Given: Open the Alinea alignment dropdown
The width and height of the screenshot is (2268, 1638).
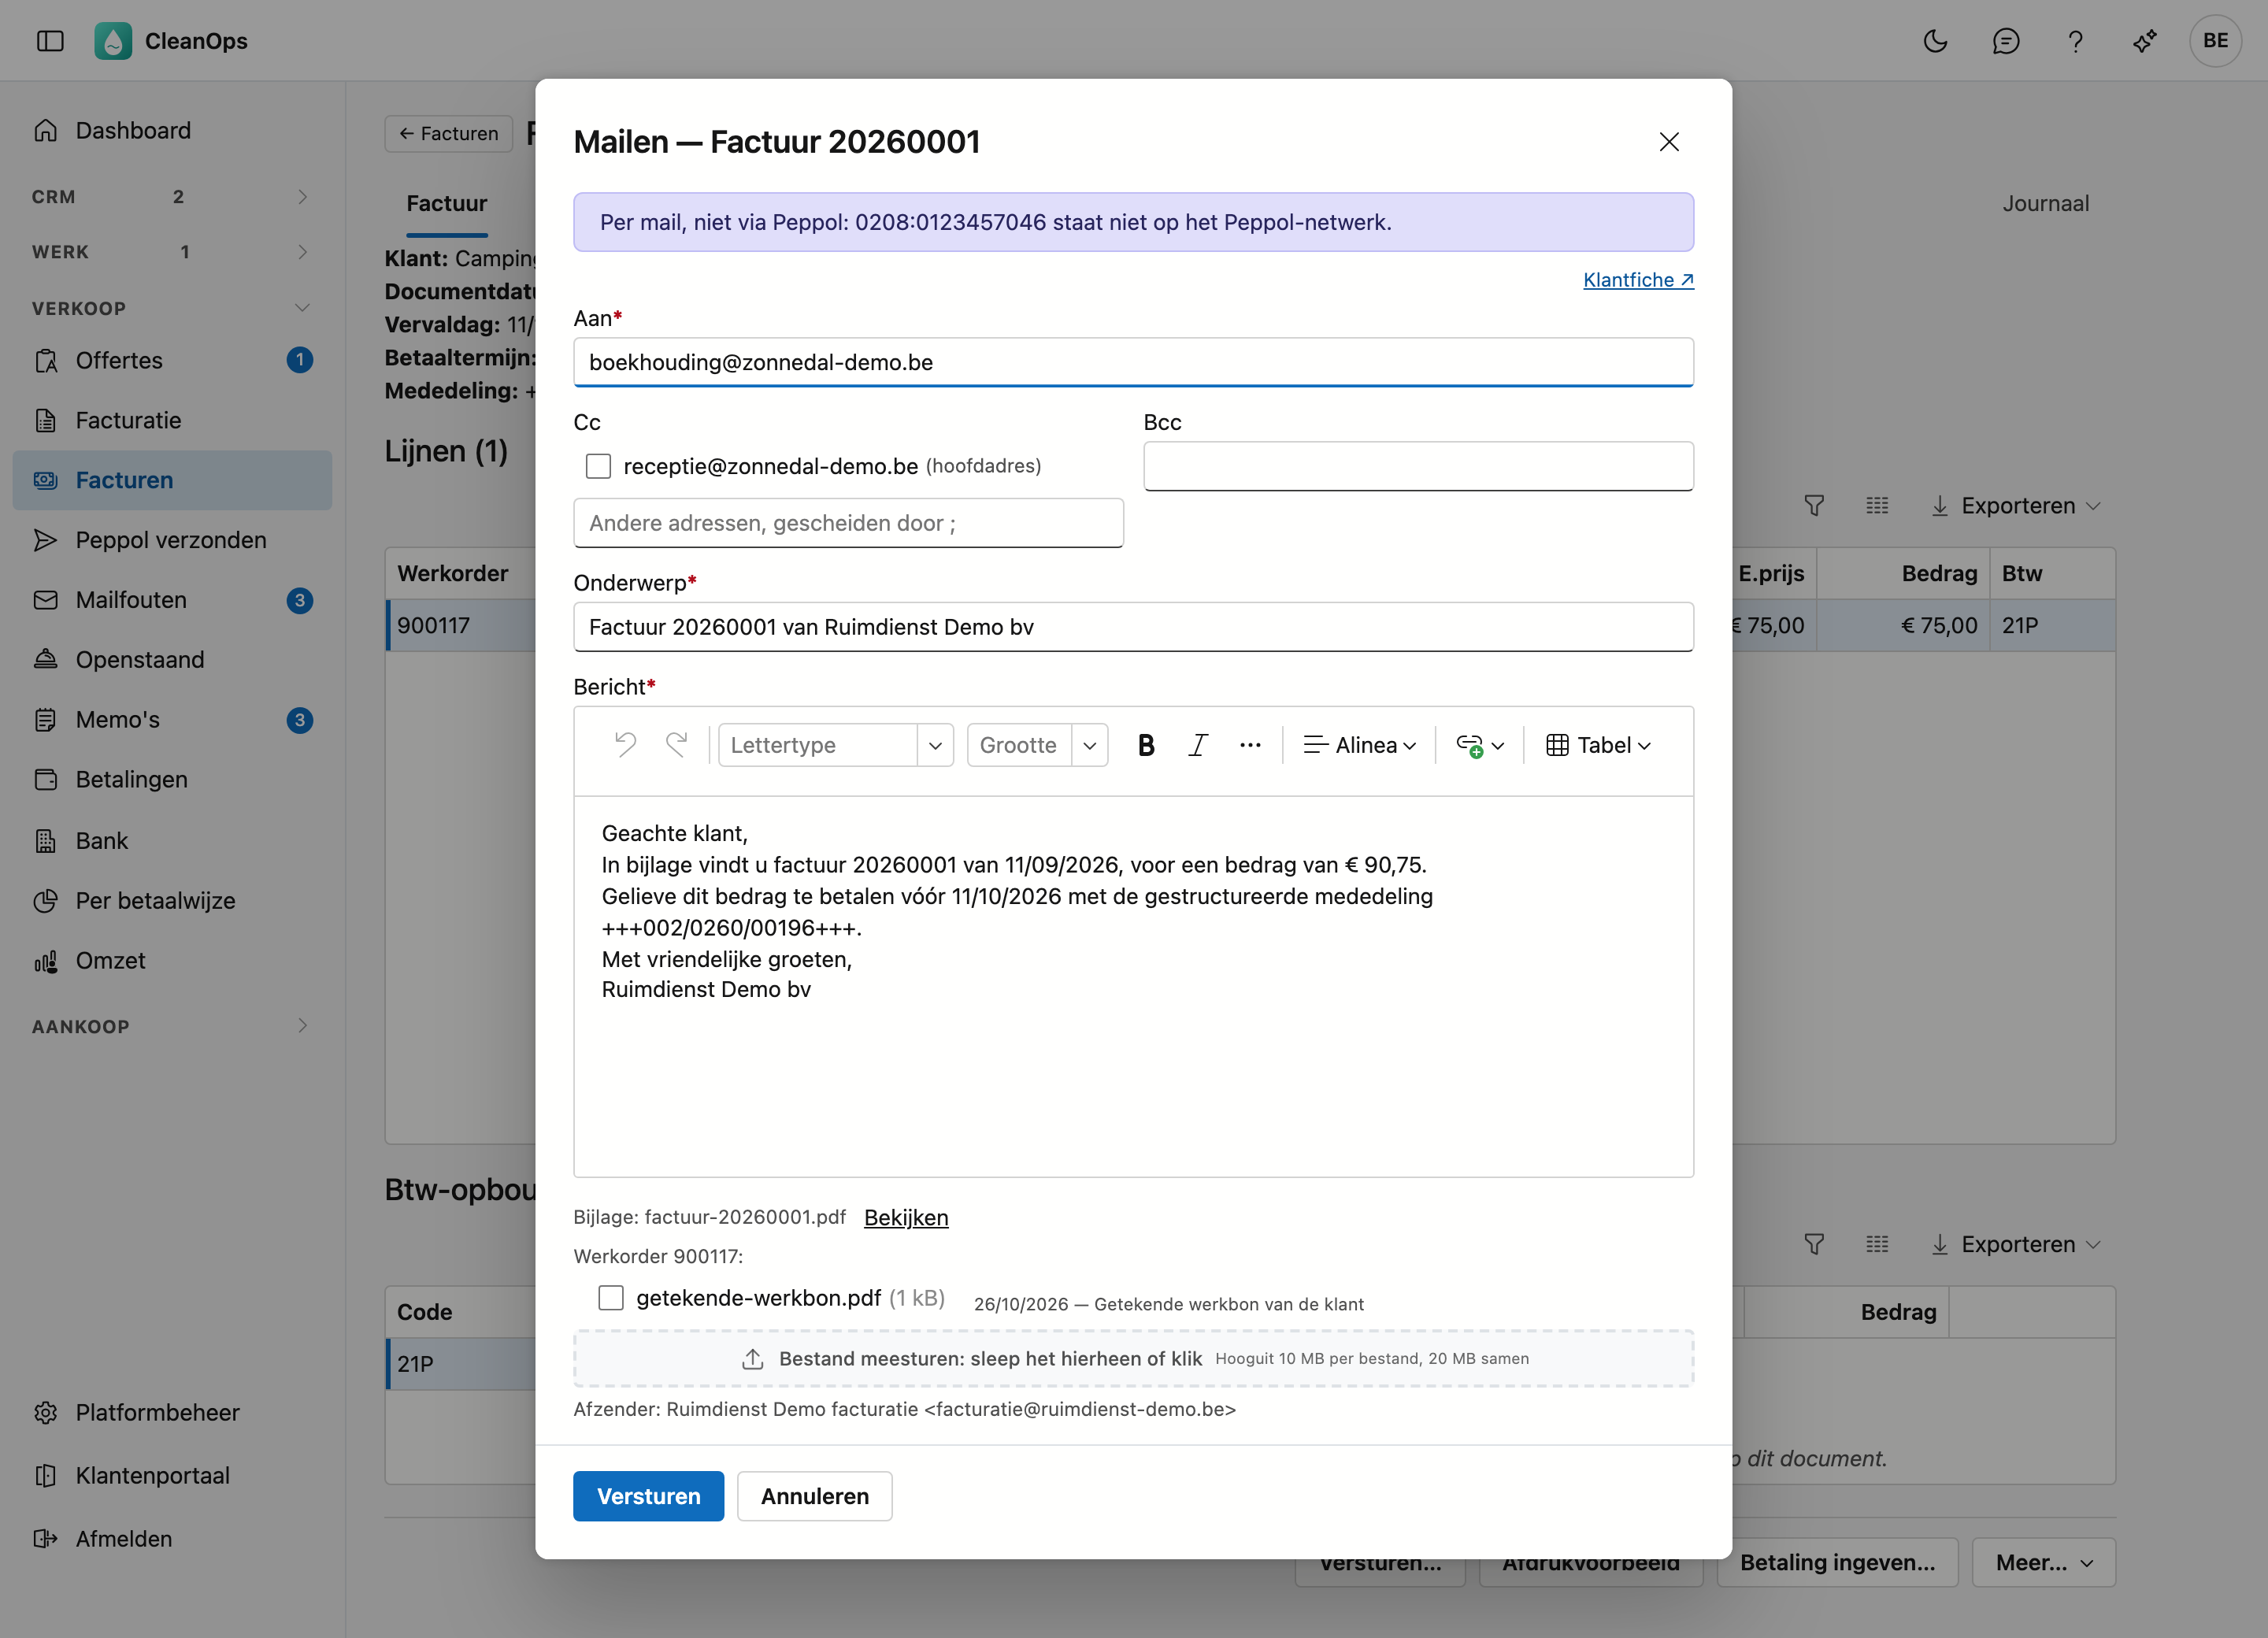Looking at the screenshot, I should tap(1360, 745).
